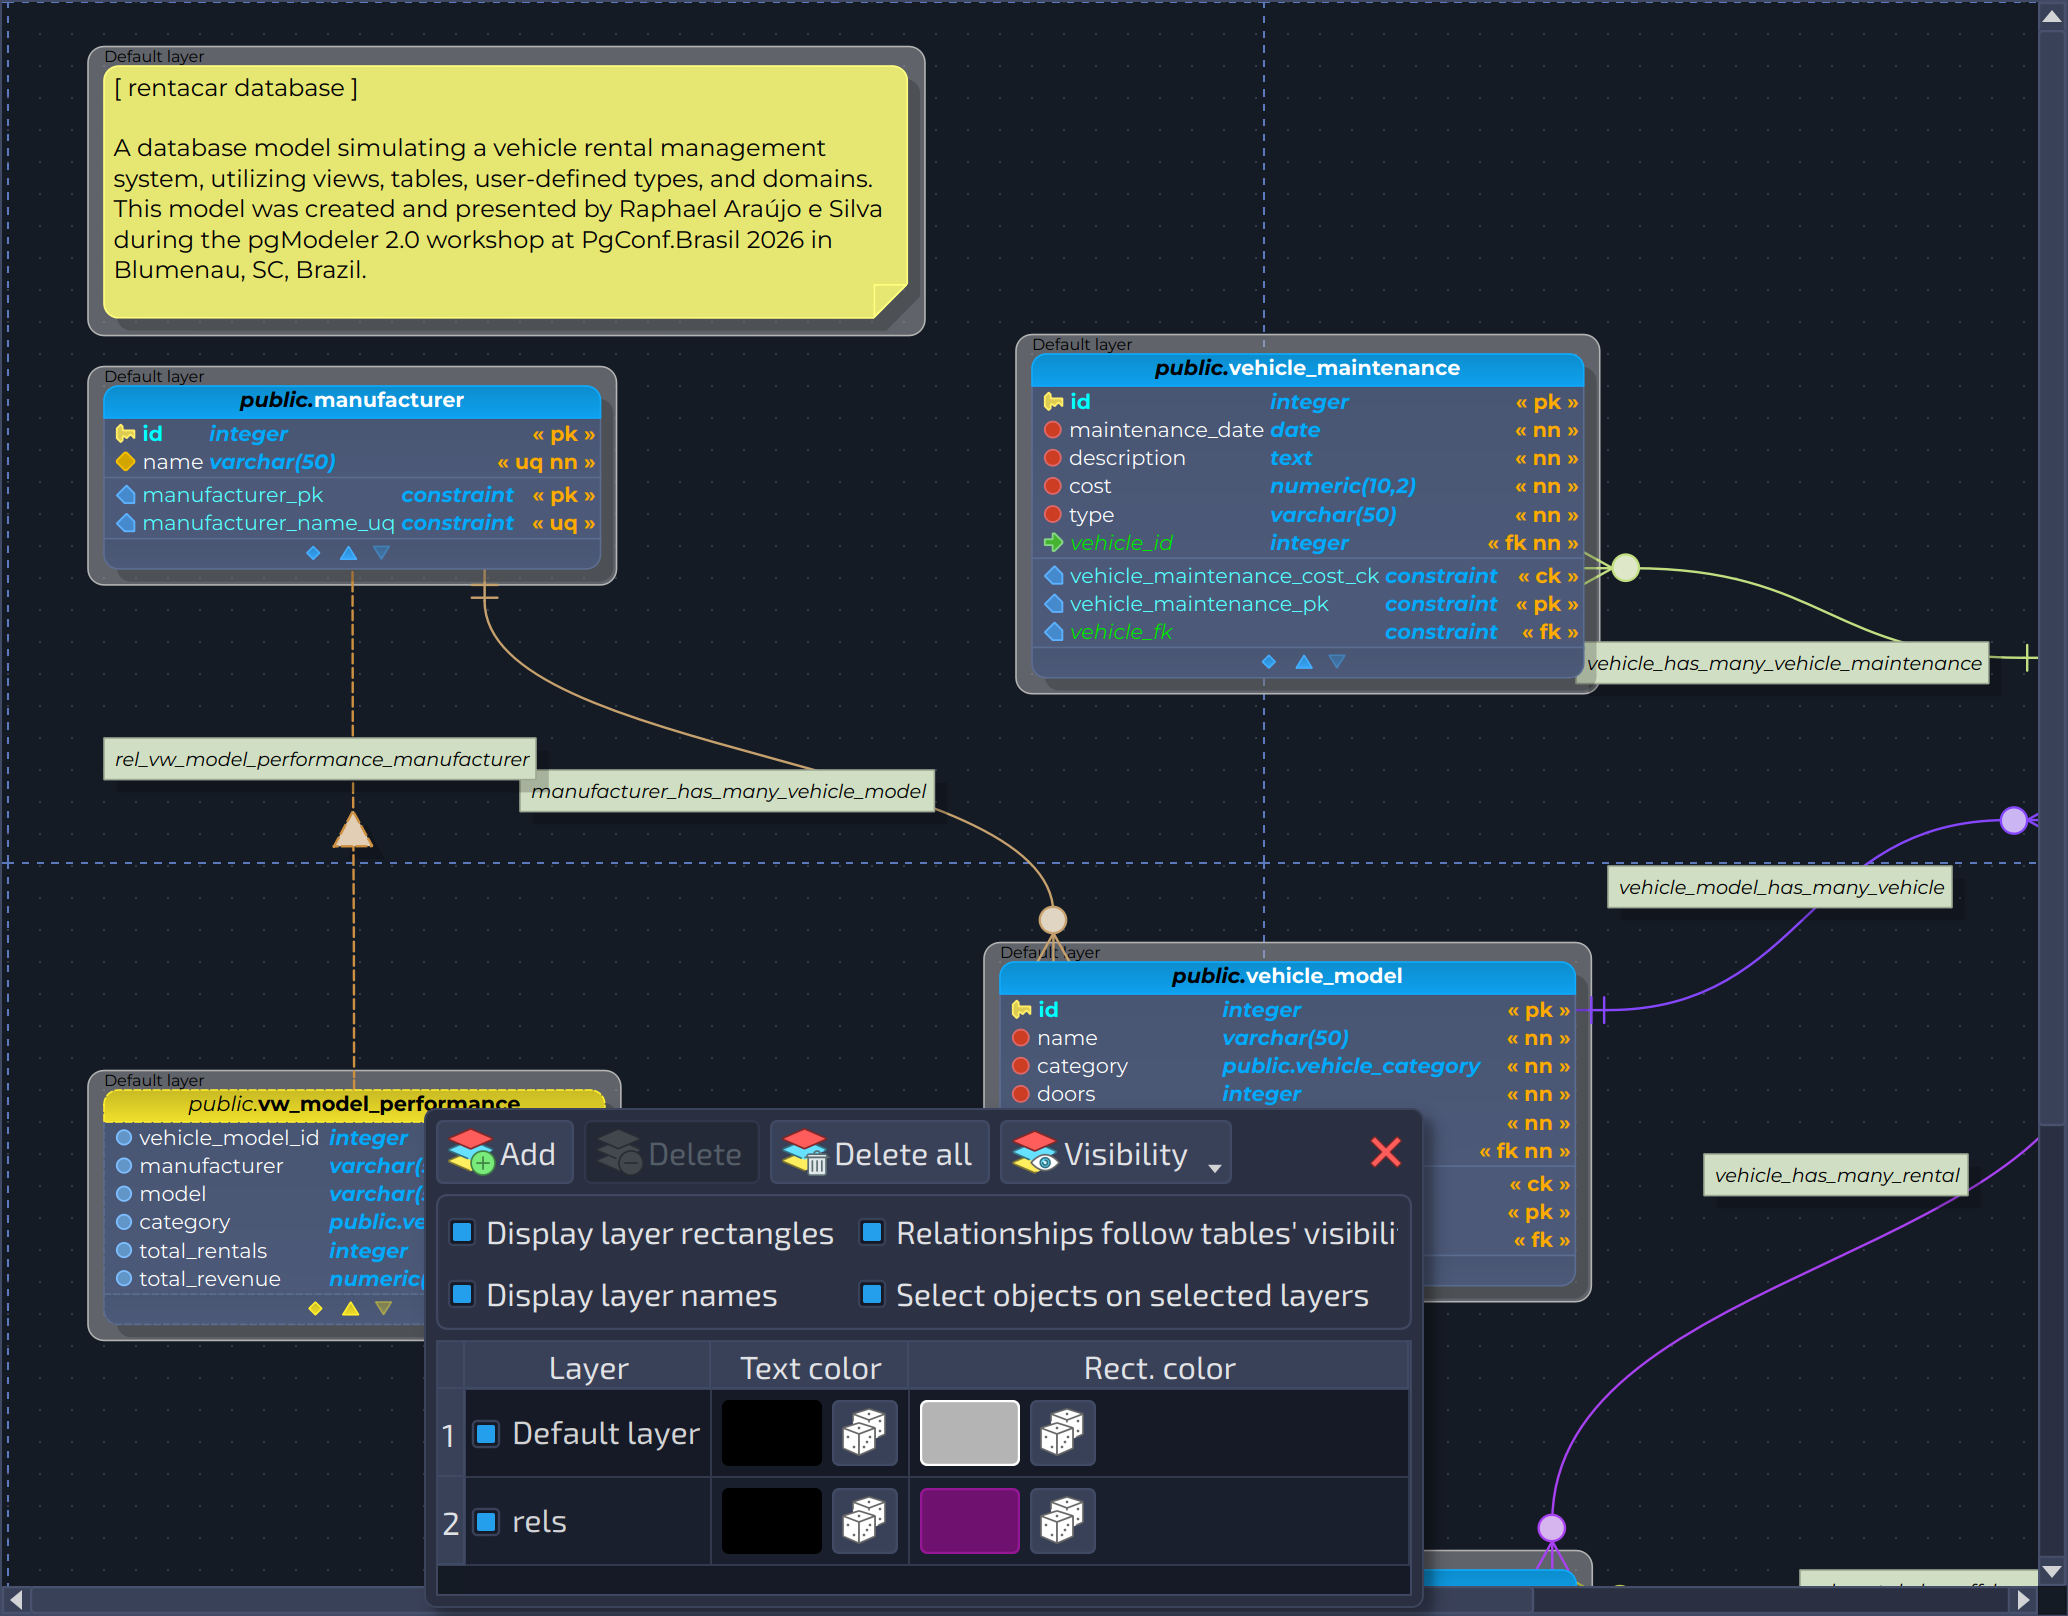2068x1616 pixels.
Task: Click diamond toggle on manufacturer table footer
Action: [313, 553]
